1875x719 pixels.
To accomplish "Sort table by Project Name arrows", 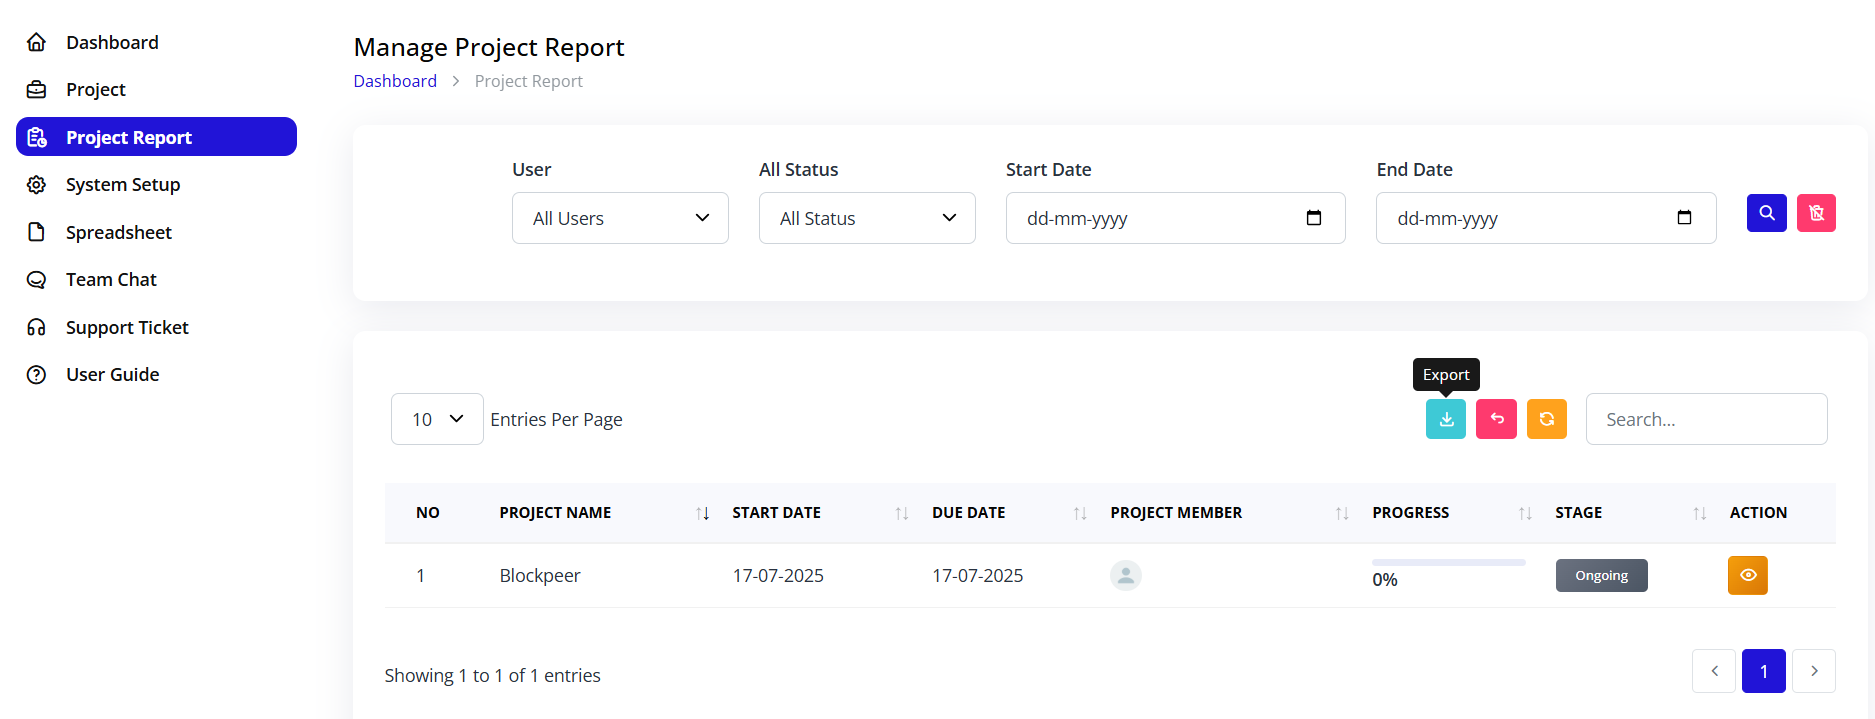I will (703, 513).
